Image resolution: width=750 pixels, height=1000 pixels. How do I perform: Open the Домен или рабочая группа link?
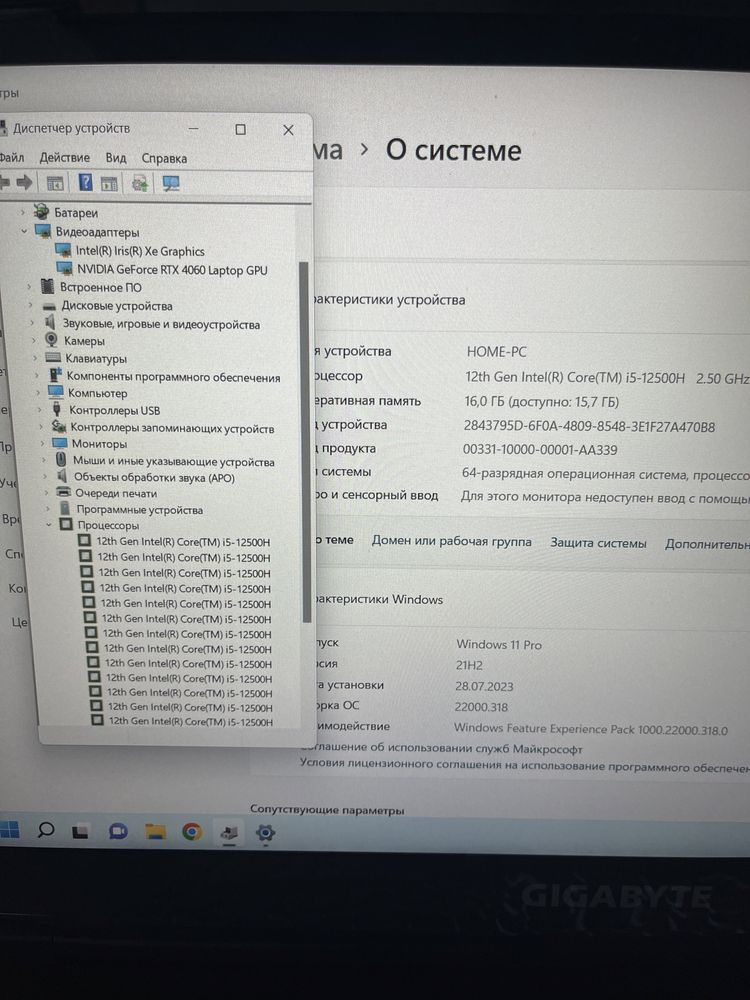[452, 541]
